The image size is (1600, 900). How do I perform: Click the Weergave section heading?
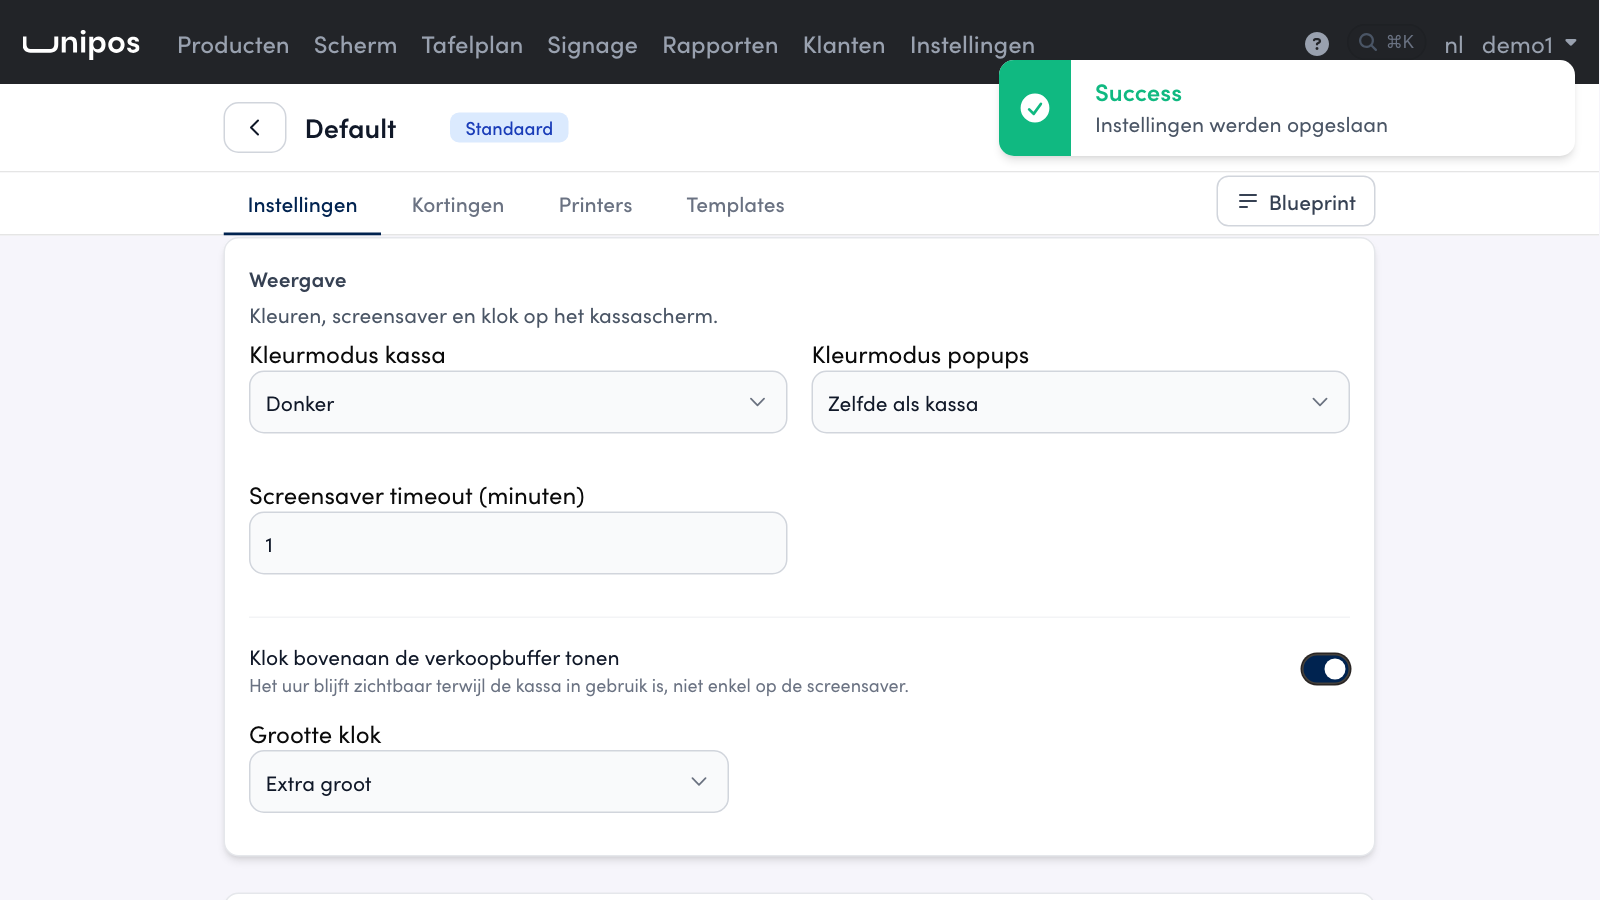(x=297, y=280)
